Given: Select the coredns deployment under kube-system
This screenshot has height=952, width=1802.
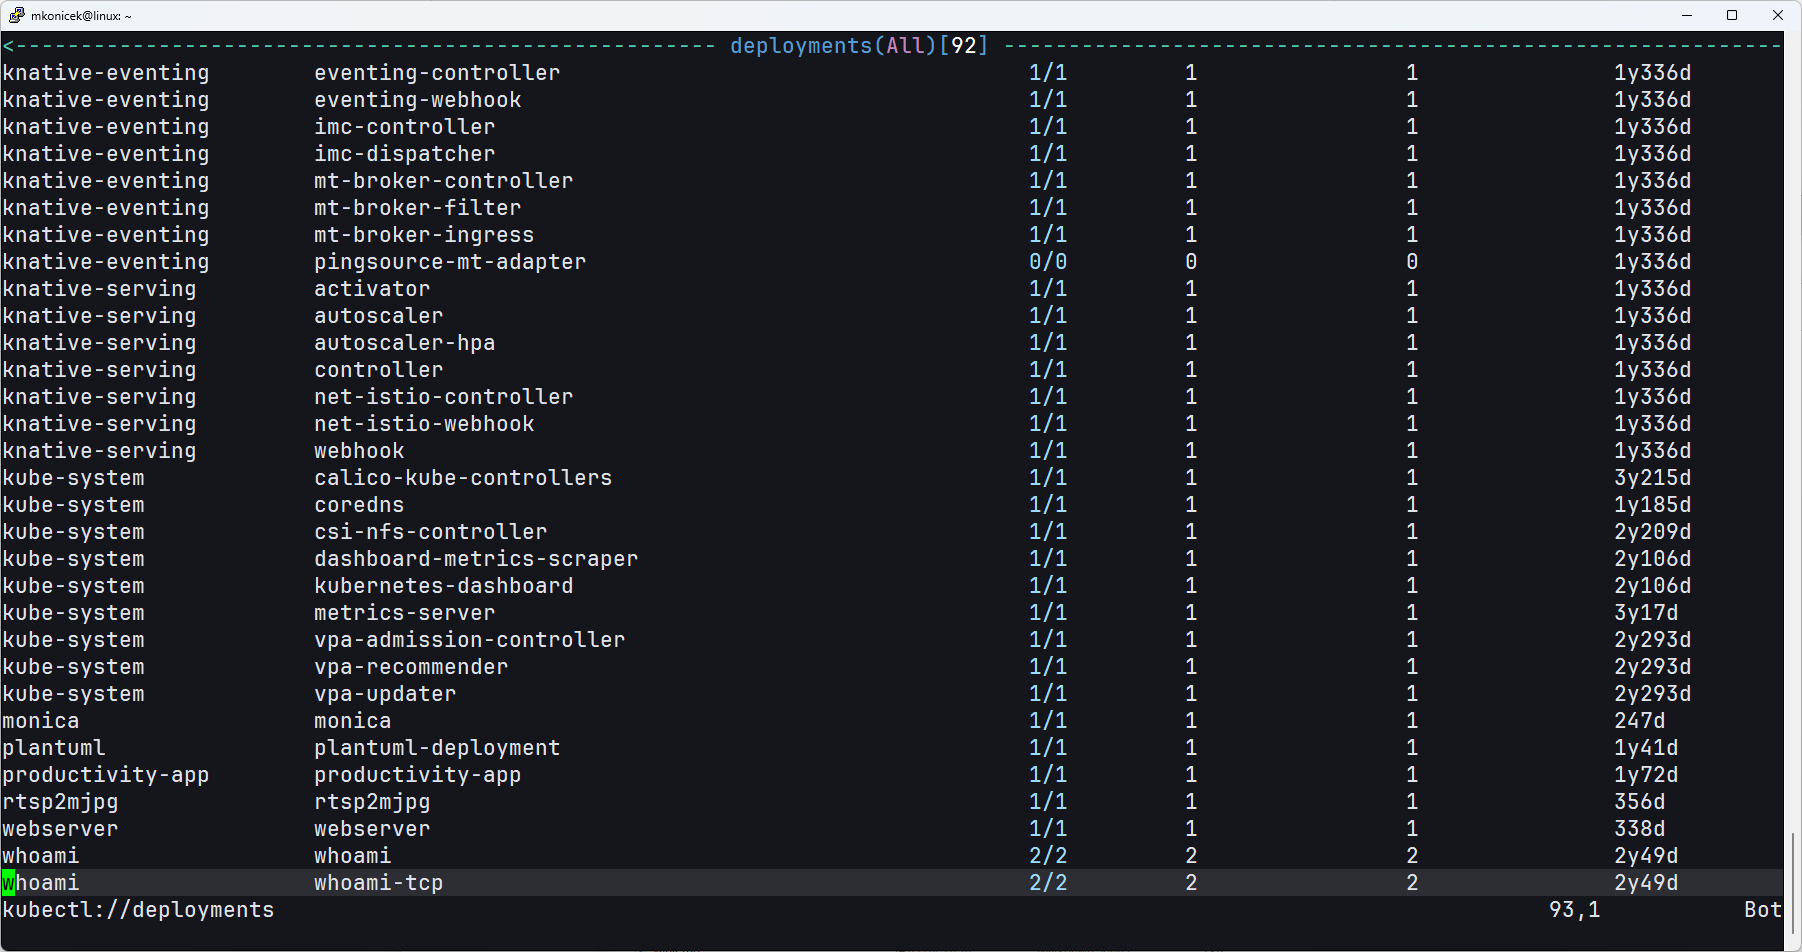Looking at the screenshot, I should [358, 505].
